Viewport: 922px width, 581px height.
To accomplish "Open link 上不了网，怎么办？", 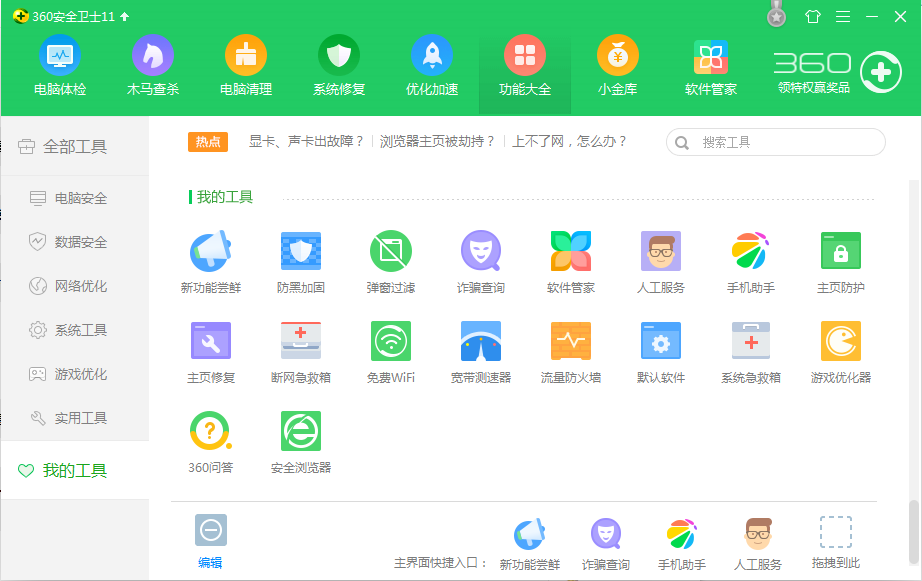I will coord(569,141).
